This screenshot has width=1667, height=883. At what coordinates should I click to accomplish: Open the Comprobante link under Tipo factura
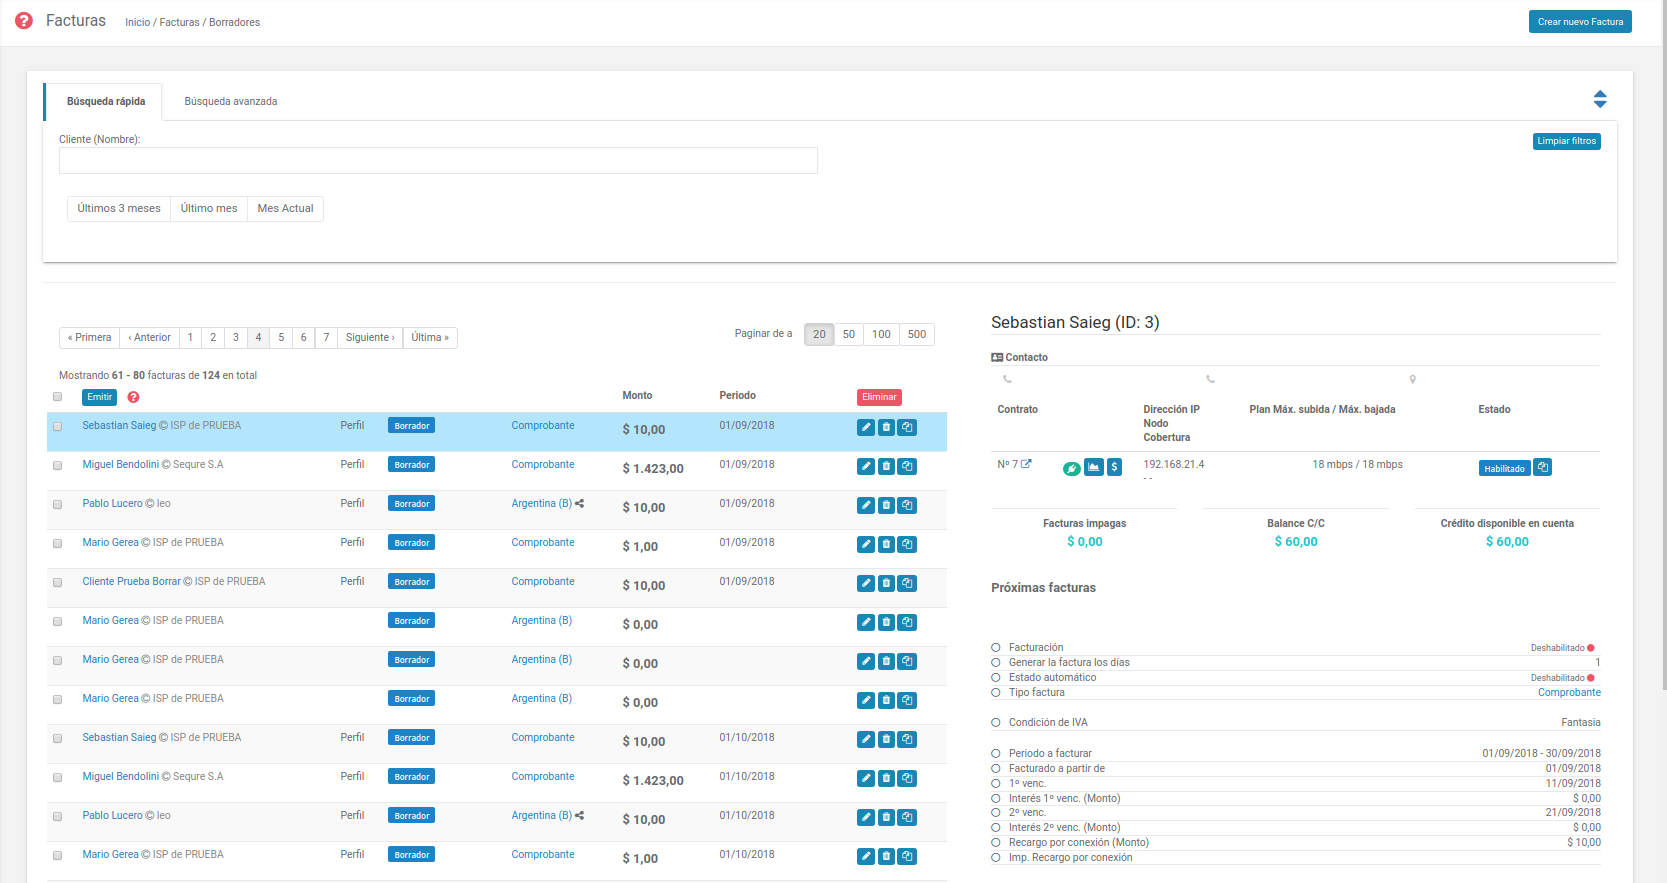coord(1569,692)
